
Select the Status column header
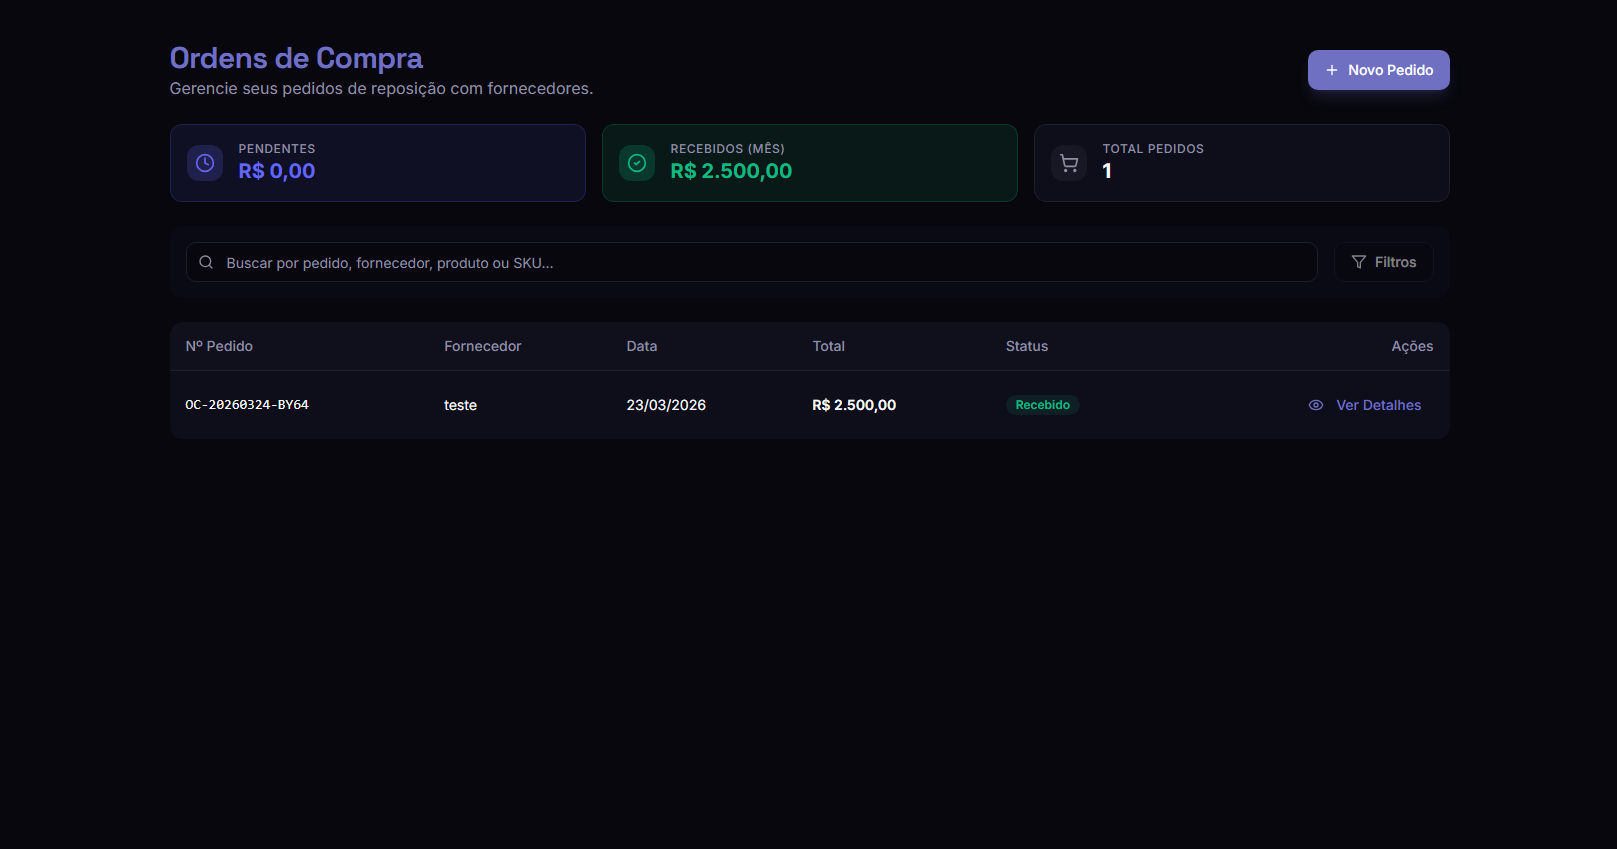pyautogui.click(x=1026, y=346)
